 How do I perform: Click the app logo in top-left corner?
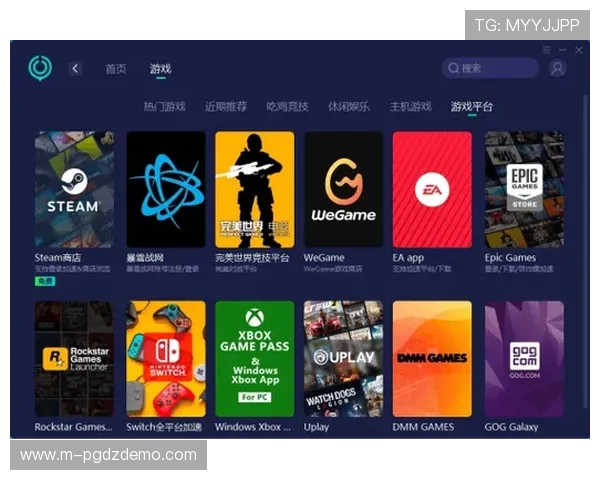point(40,68)
